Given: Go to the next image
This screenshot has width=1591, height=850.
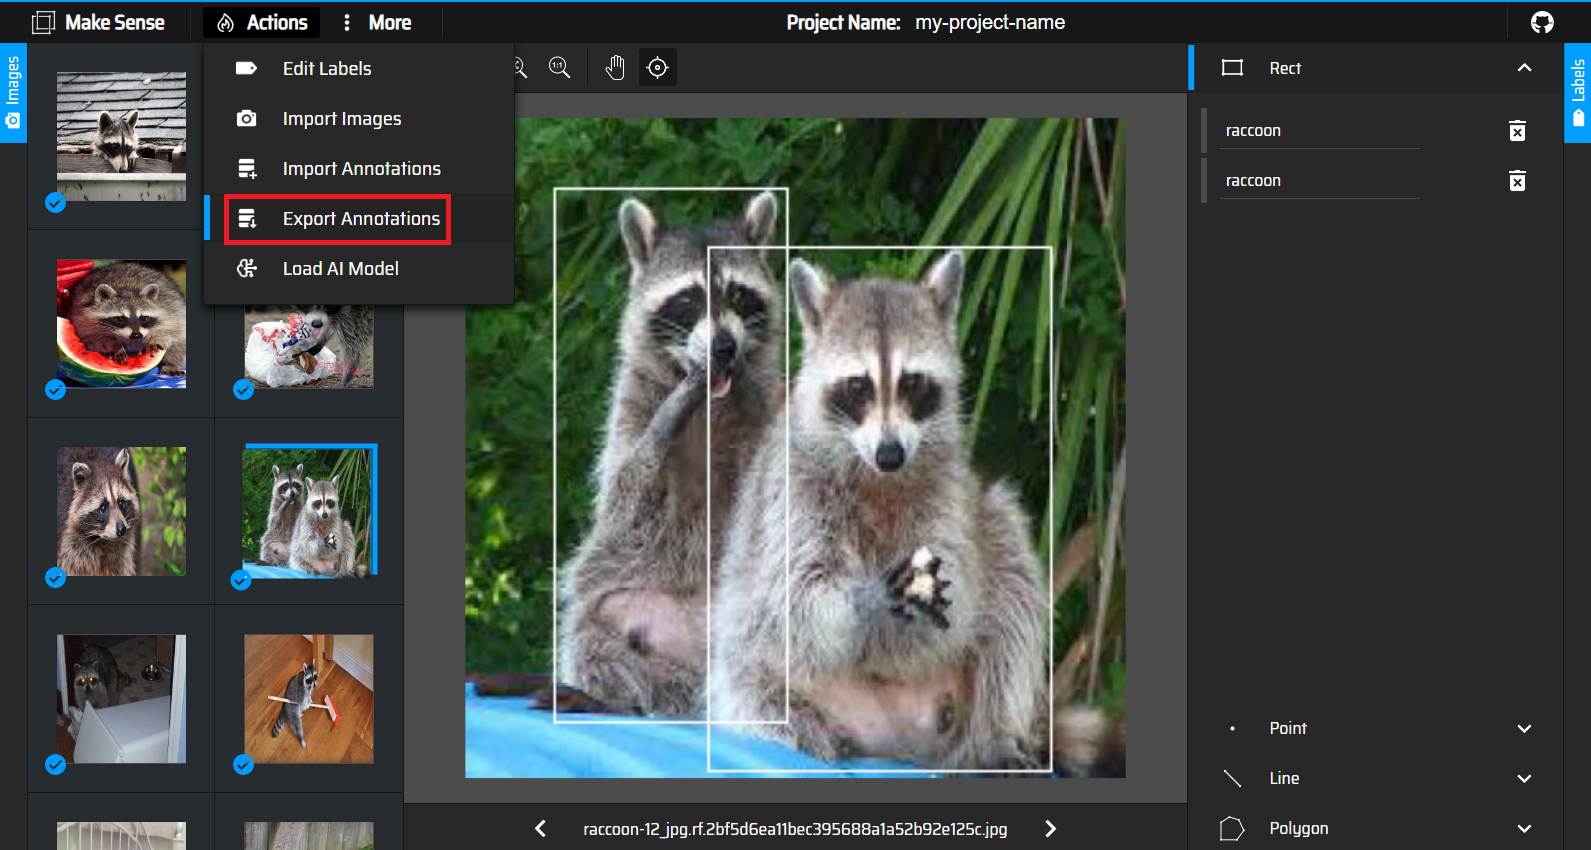Looking at the screenshot, I should 1050,828.
